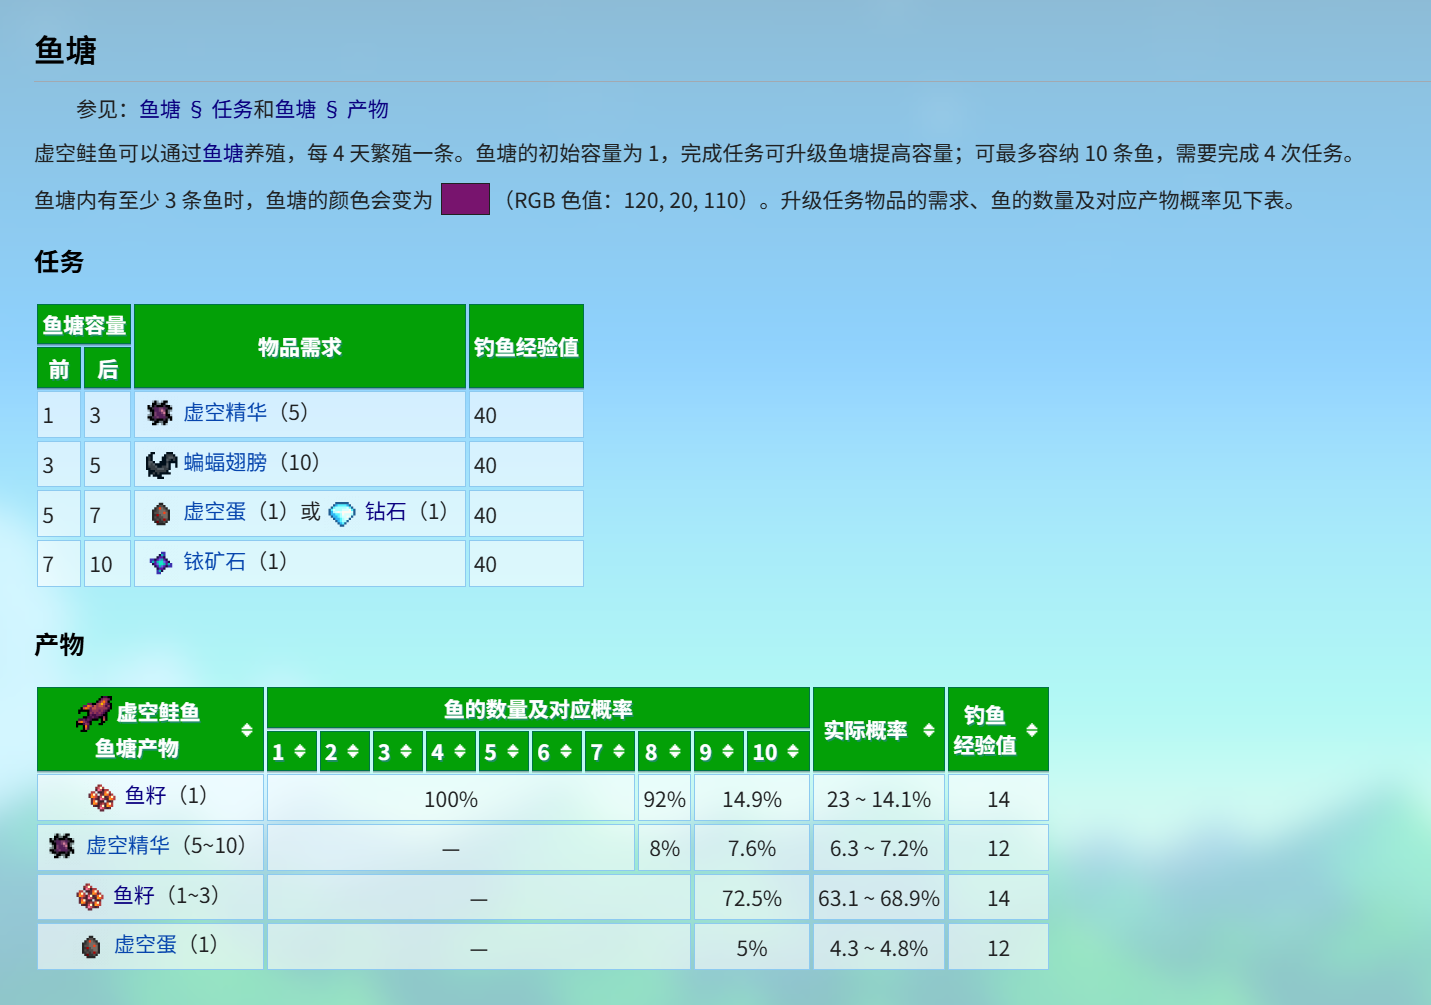The image size is (1431, 1005).
Task: Open the 鱼籽 (1) link
Action: [x=145, y=795]
